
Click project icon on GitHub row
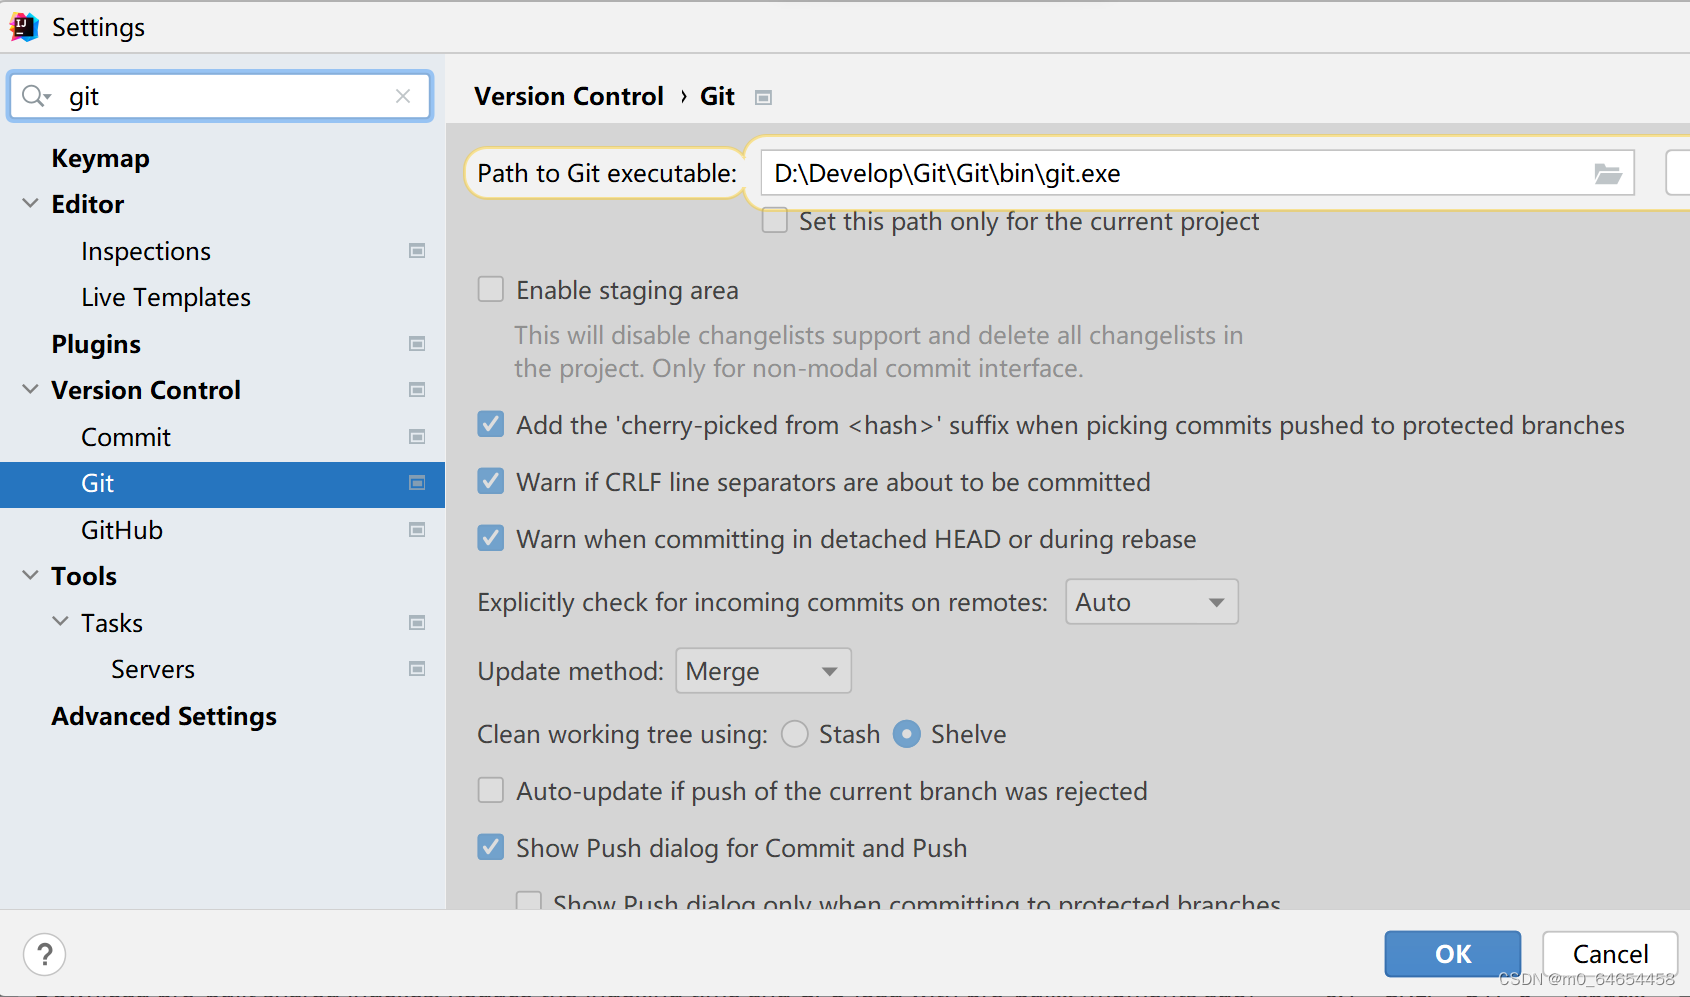[417, 530]
